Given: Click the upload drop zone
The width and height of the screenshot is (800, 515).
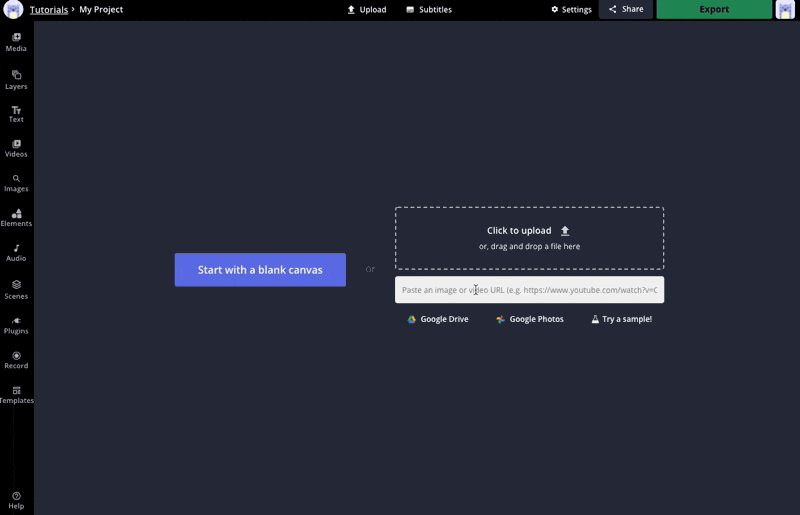Looking at the screenshot, I should 530,238.
